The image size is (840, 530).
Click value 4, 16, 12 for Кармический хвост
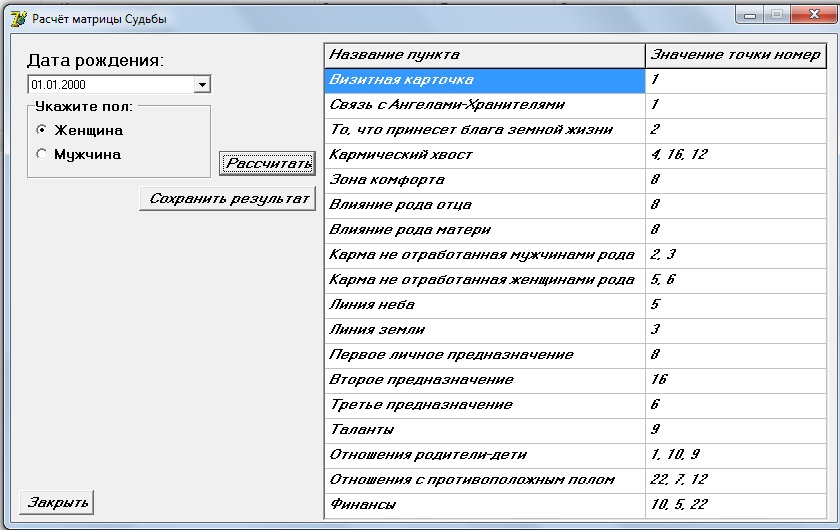pyautogui.click(x=736, y=155)
